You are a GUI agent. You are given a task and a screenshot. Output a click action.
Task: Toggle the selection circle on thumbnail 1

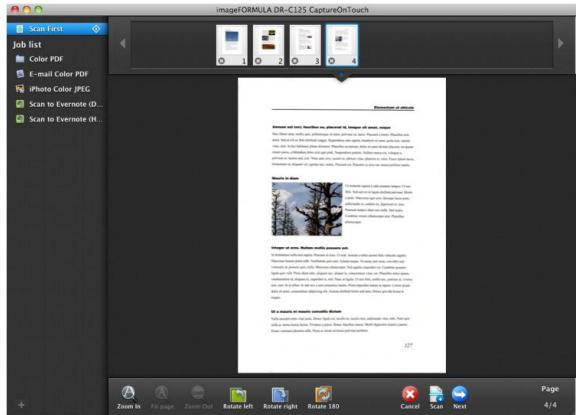pos(222,61)
